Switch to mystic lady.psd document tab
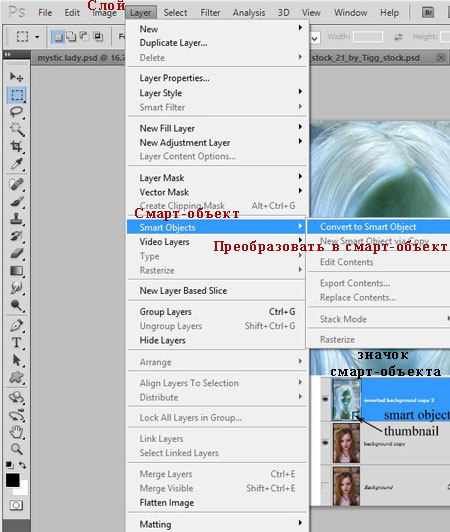This screenshot has width=450, height=532. 80,58
